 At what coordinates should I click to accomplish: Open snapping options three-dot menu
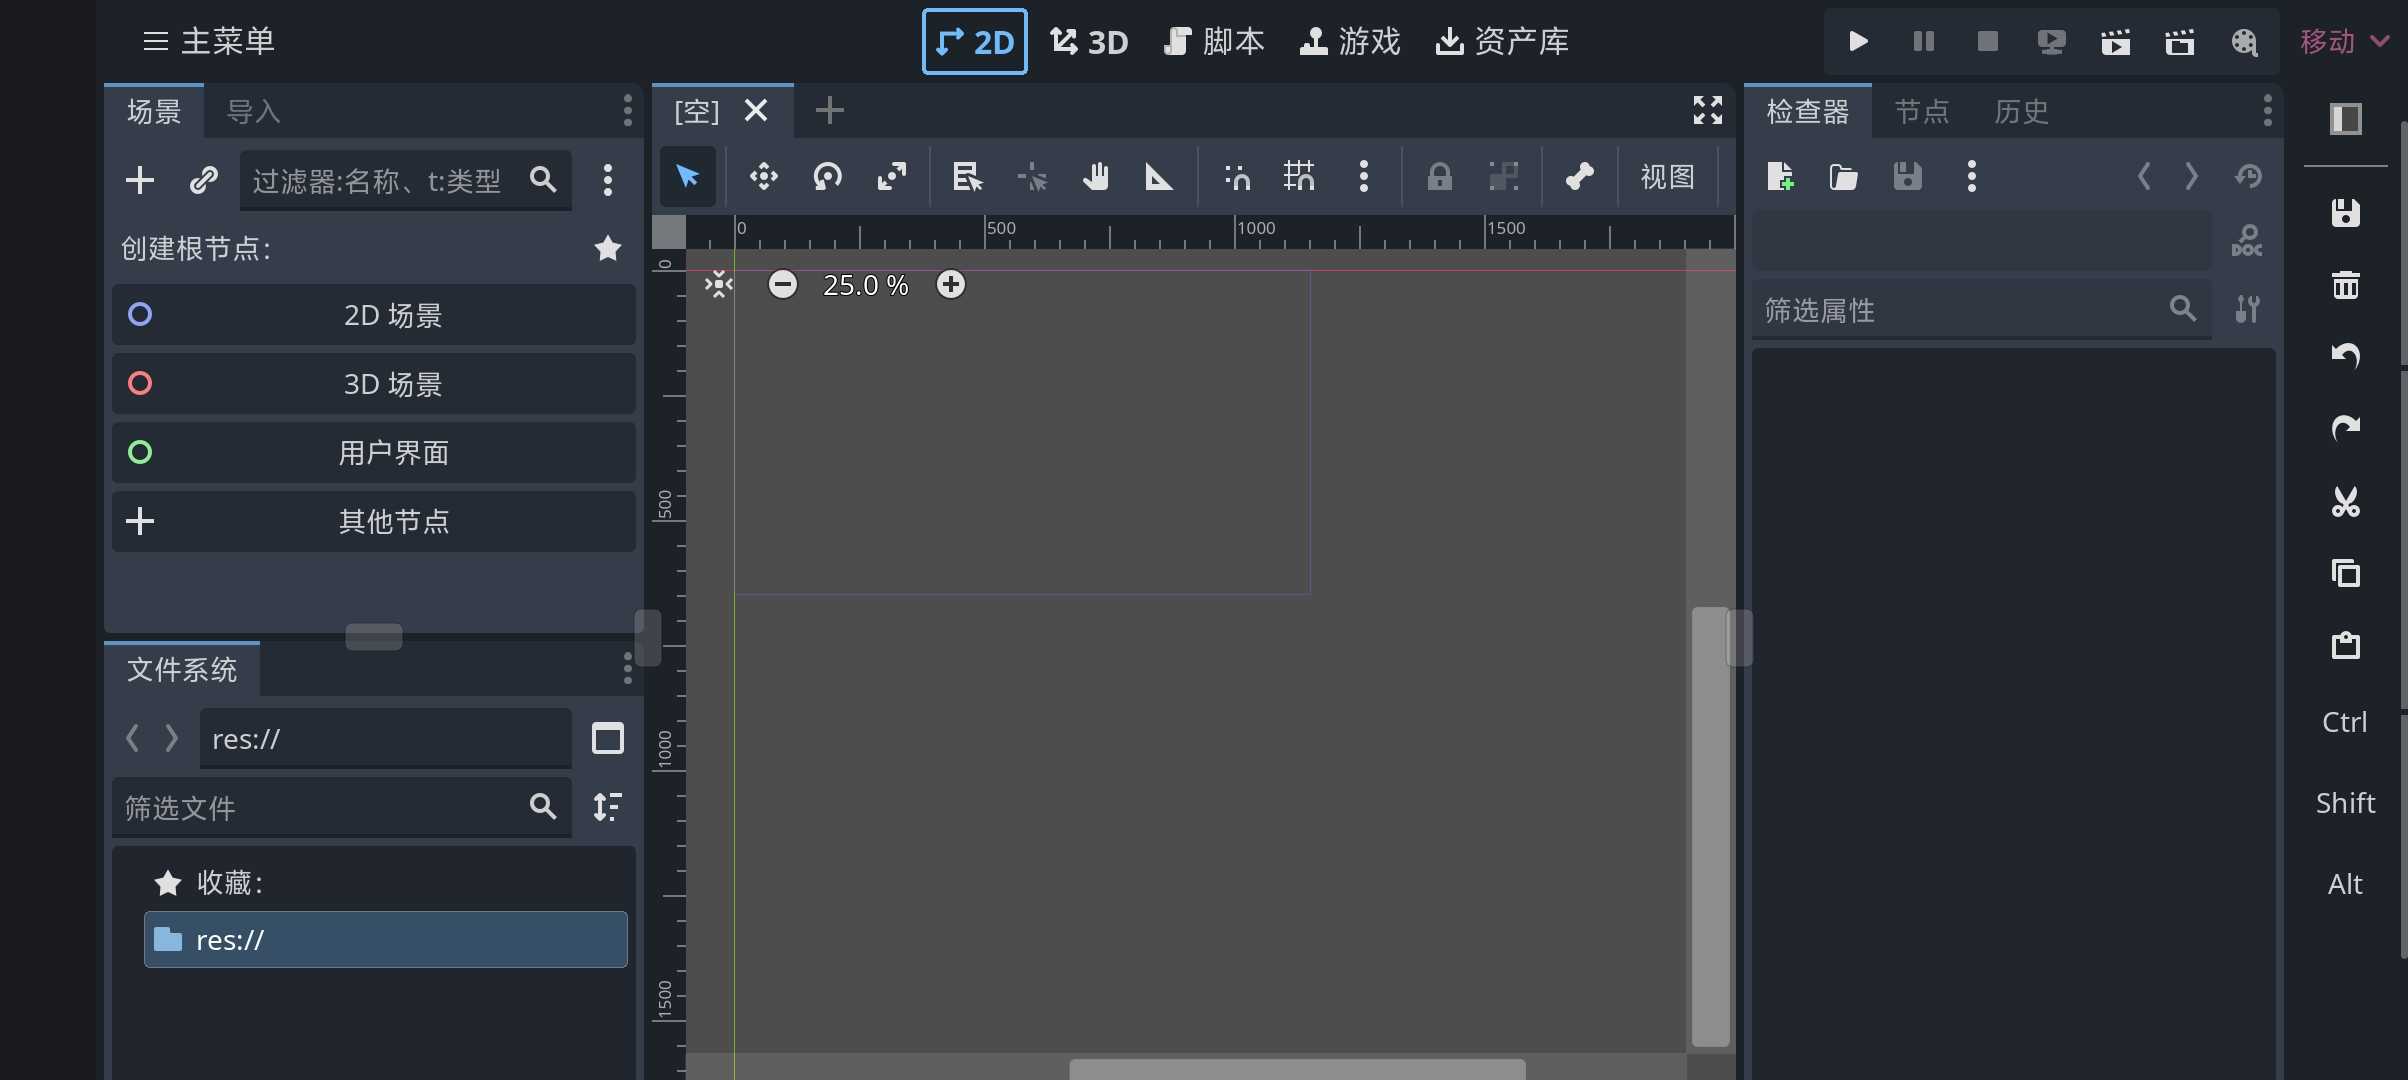pos(1363,177)
